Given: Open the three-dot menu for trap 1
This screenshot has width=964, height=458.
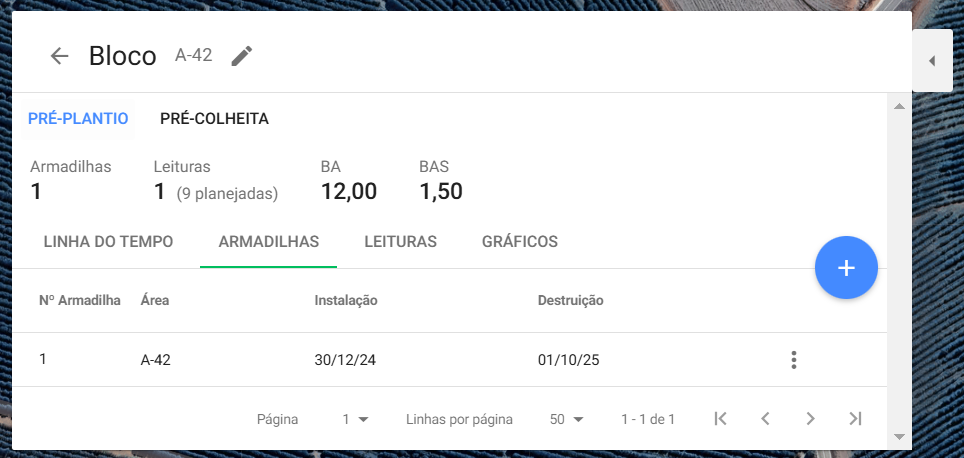Looking at the screenshot, I should click(x=793, y=360).
